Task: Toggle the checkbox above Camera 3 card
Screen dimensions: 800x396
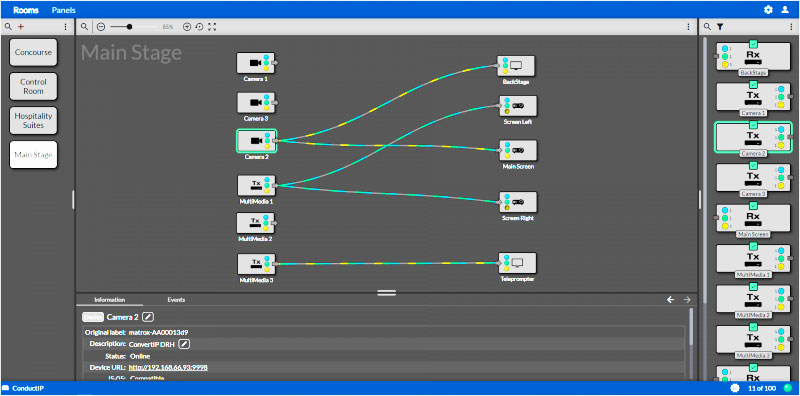Action: point(754,165)
